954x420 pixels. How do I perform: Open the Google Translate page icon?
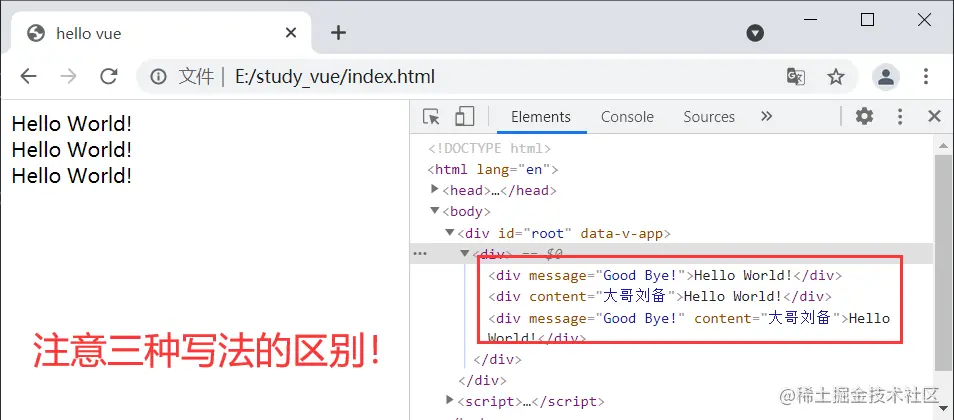coord(796,77)
